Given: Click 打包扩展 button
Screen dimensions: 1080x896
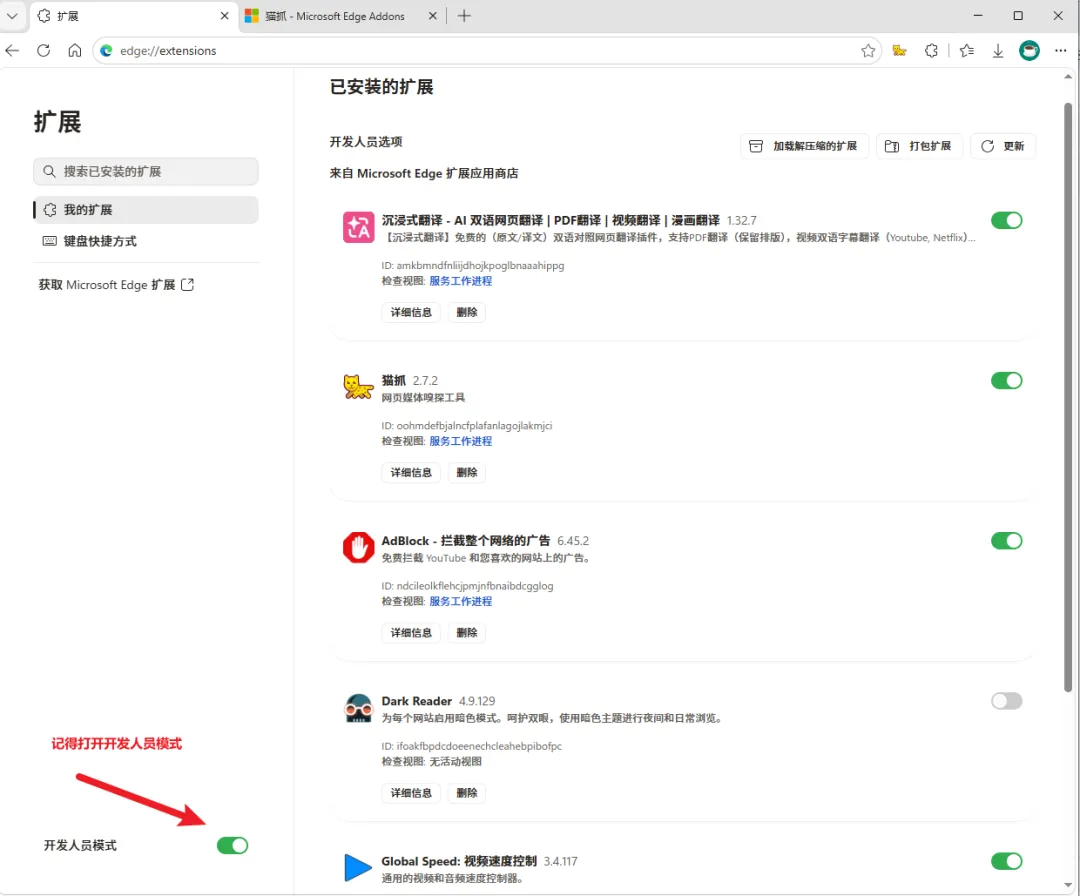Looking at the screenshot, I should 919,146.
